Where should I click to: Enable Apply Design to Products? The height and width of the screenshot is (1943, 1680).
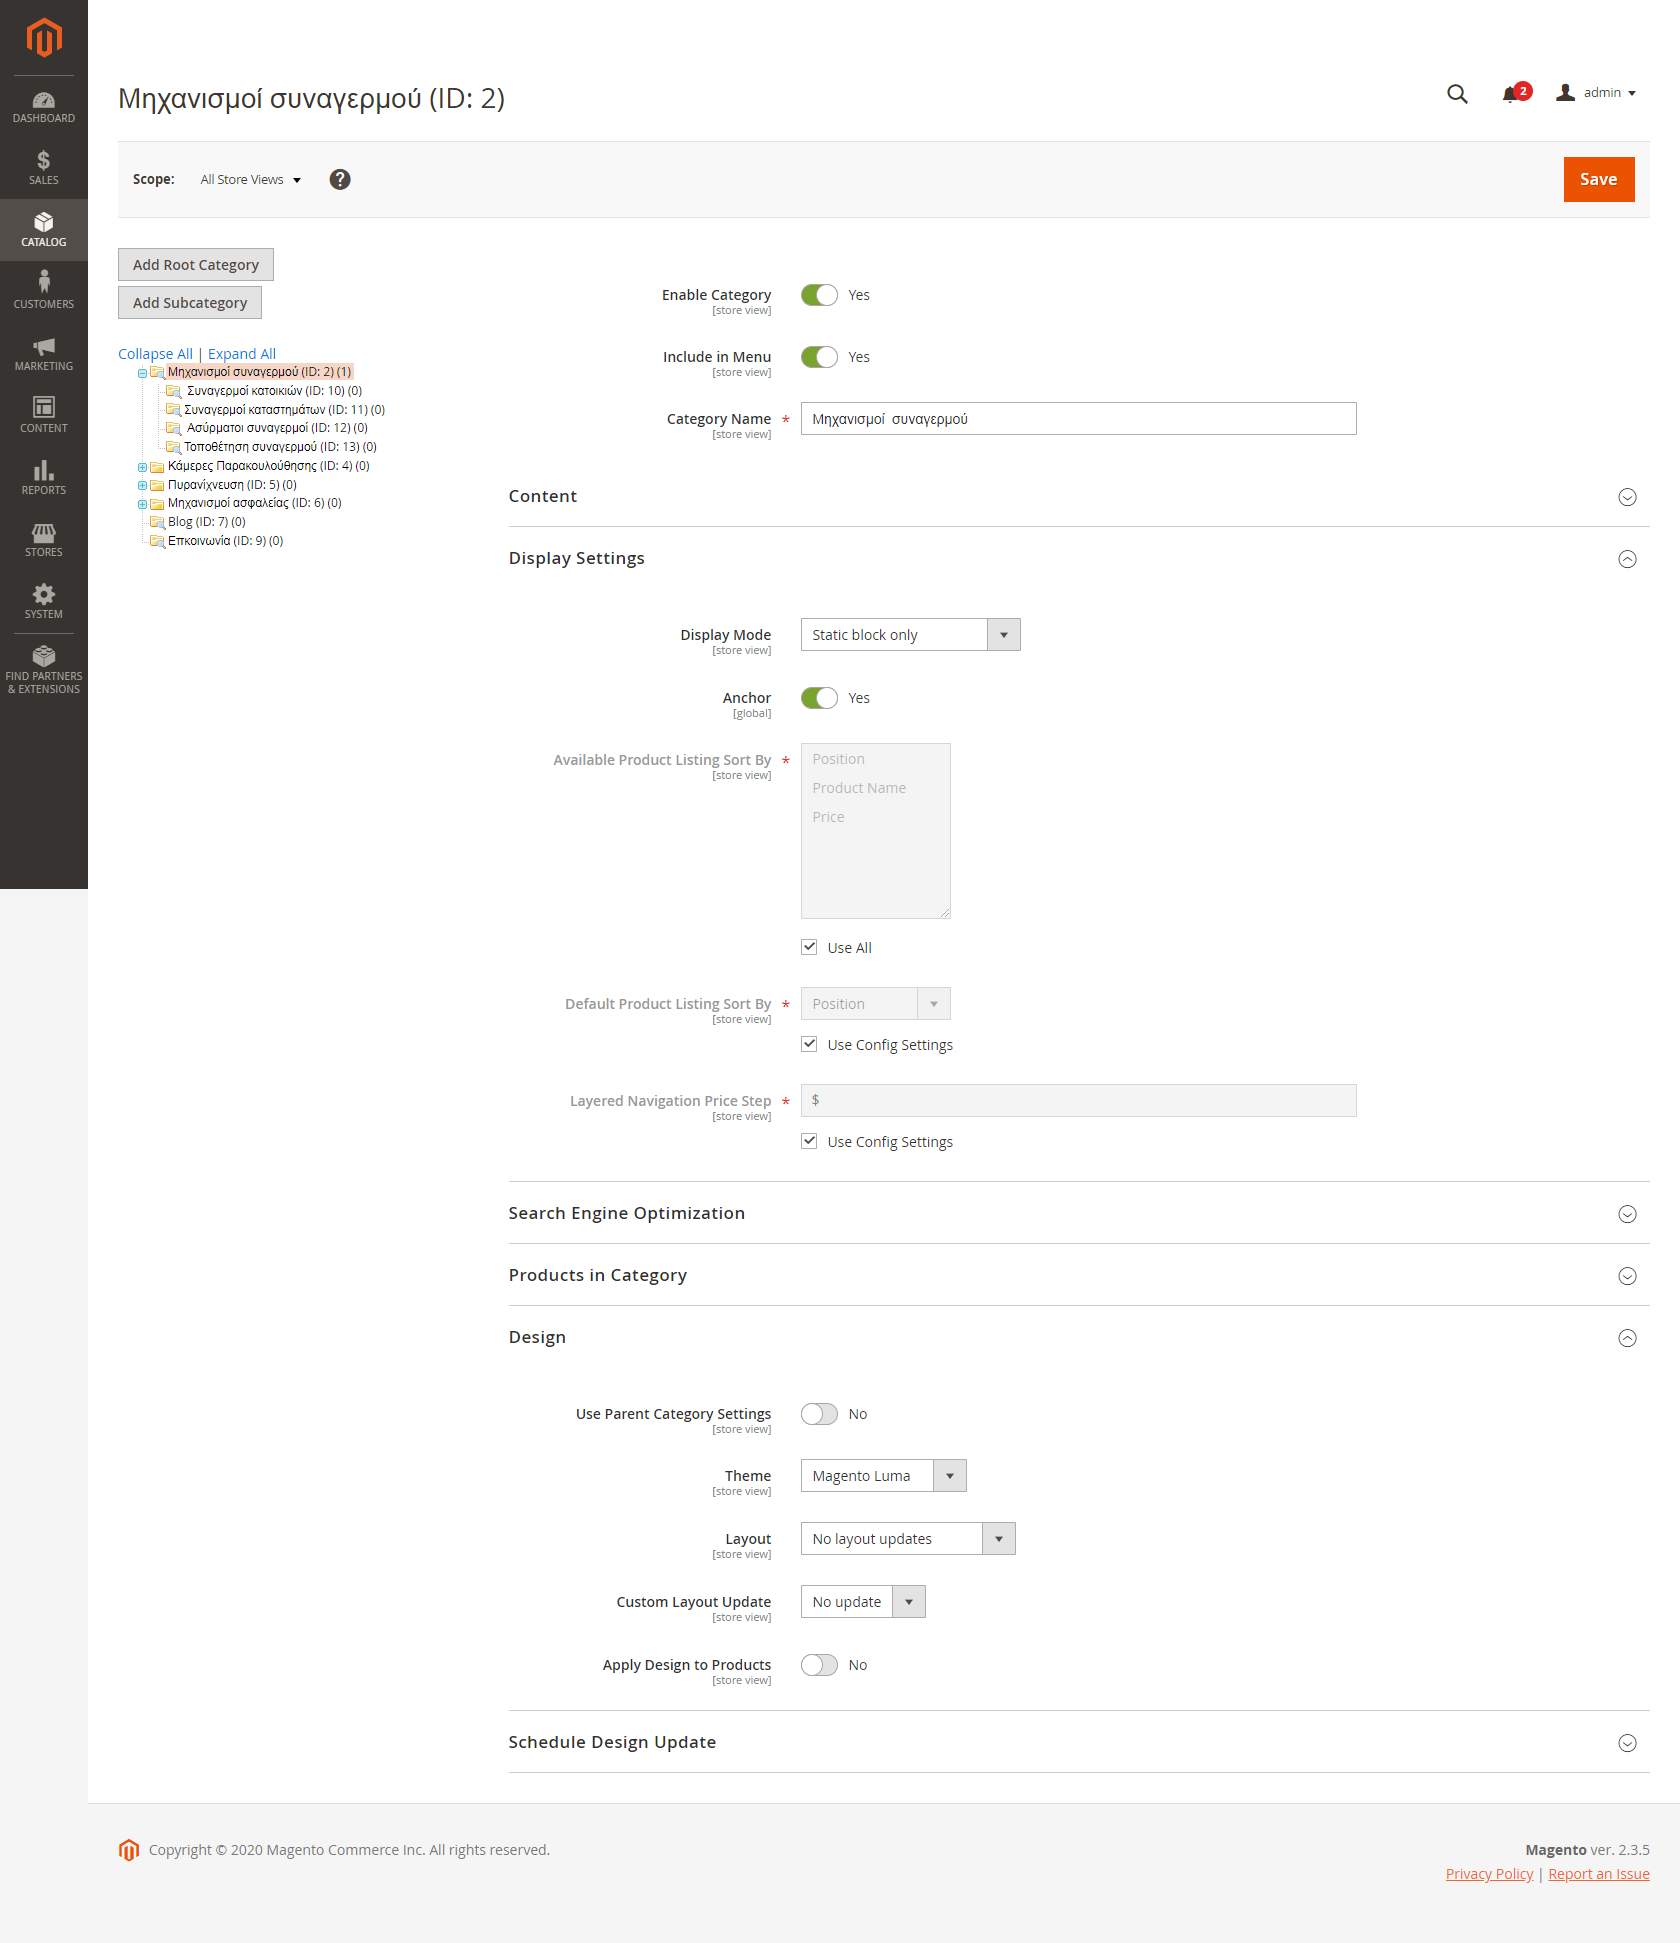pos(819,1664)
